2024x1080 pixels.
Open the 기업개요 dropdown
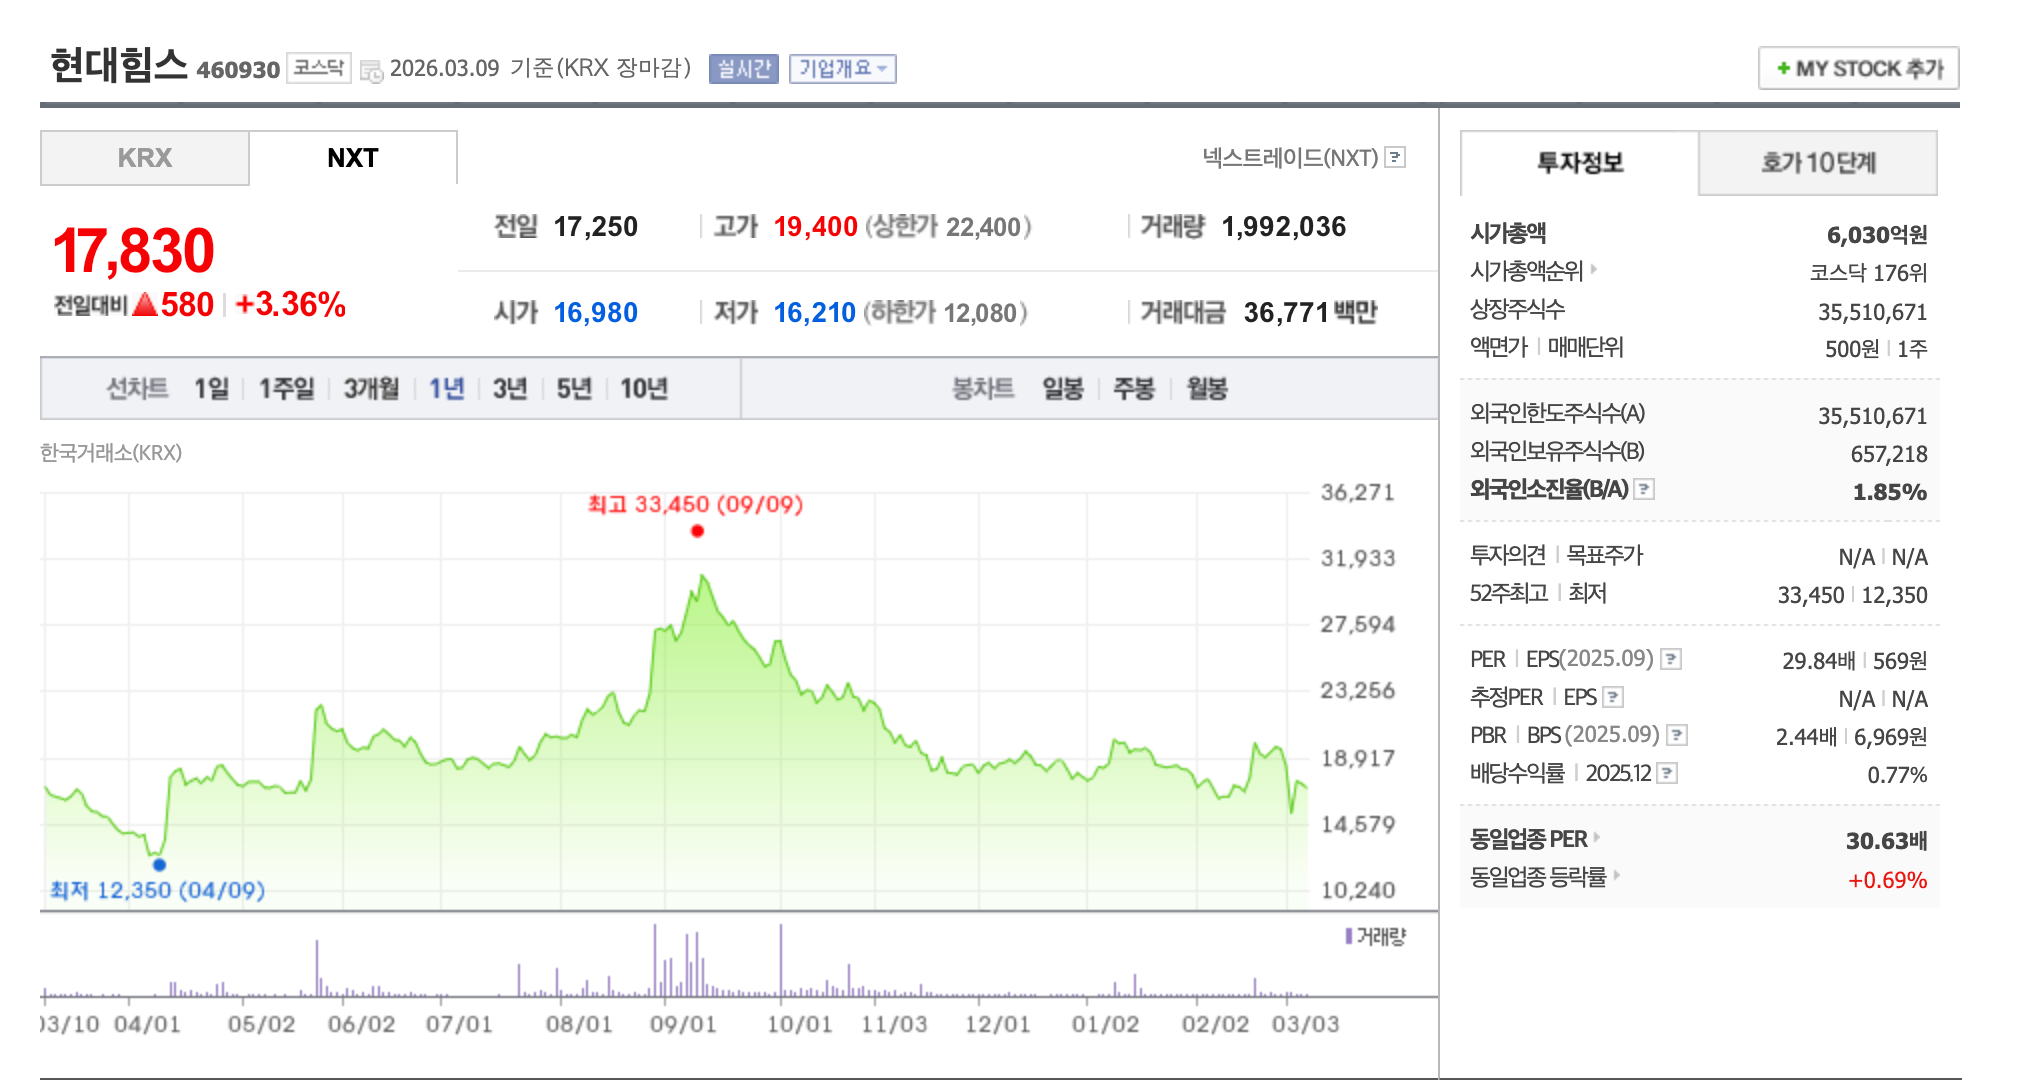(842, 68)
